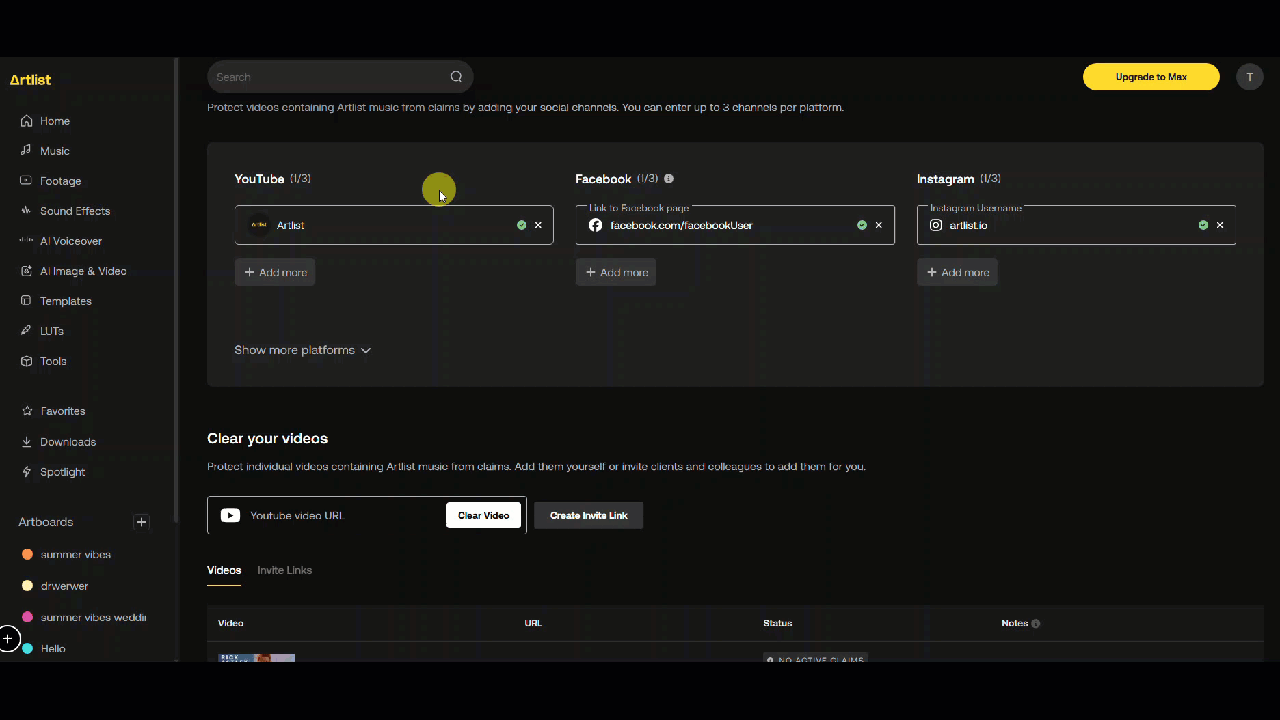Remove the facebook.com/facebookUser page entry

[879, 226]
